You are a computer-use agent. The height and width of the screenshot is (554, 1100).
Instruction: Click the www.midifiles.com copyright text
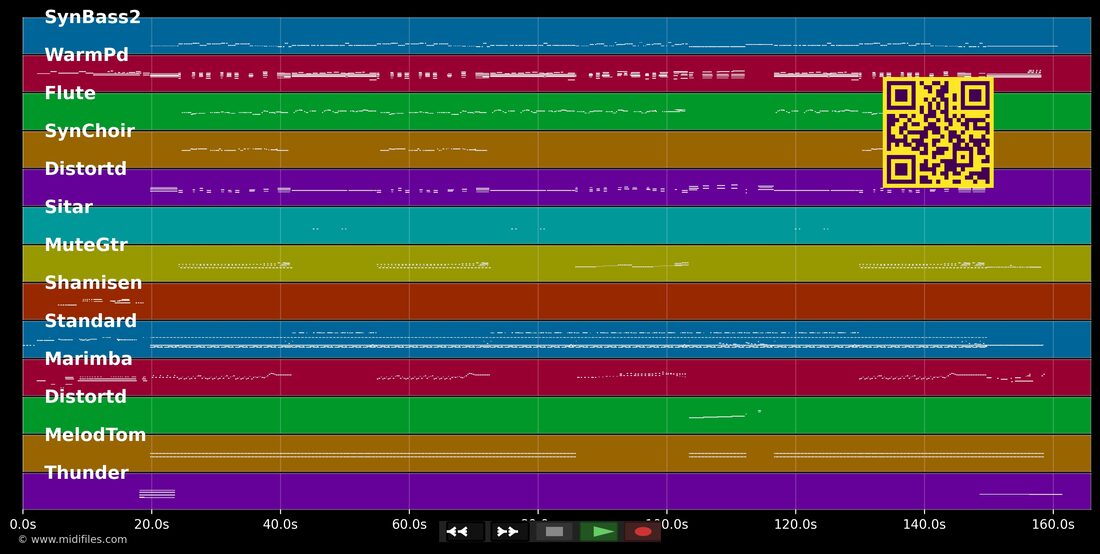coord(73,539)
